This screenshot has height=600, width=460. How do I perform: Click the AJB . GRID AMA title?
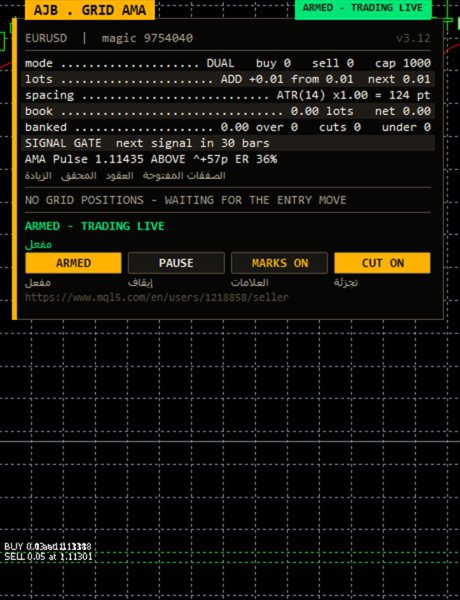pyautogui.click(x=90, y=10)
